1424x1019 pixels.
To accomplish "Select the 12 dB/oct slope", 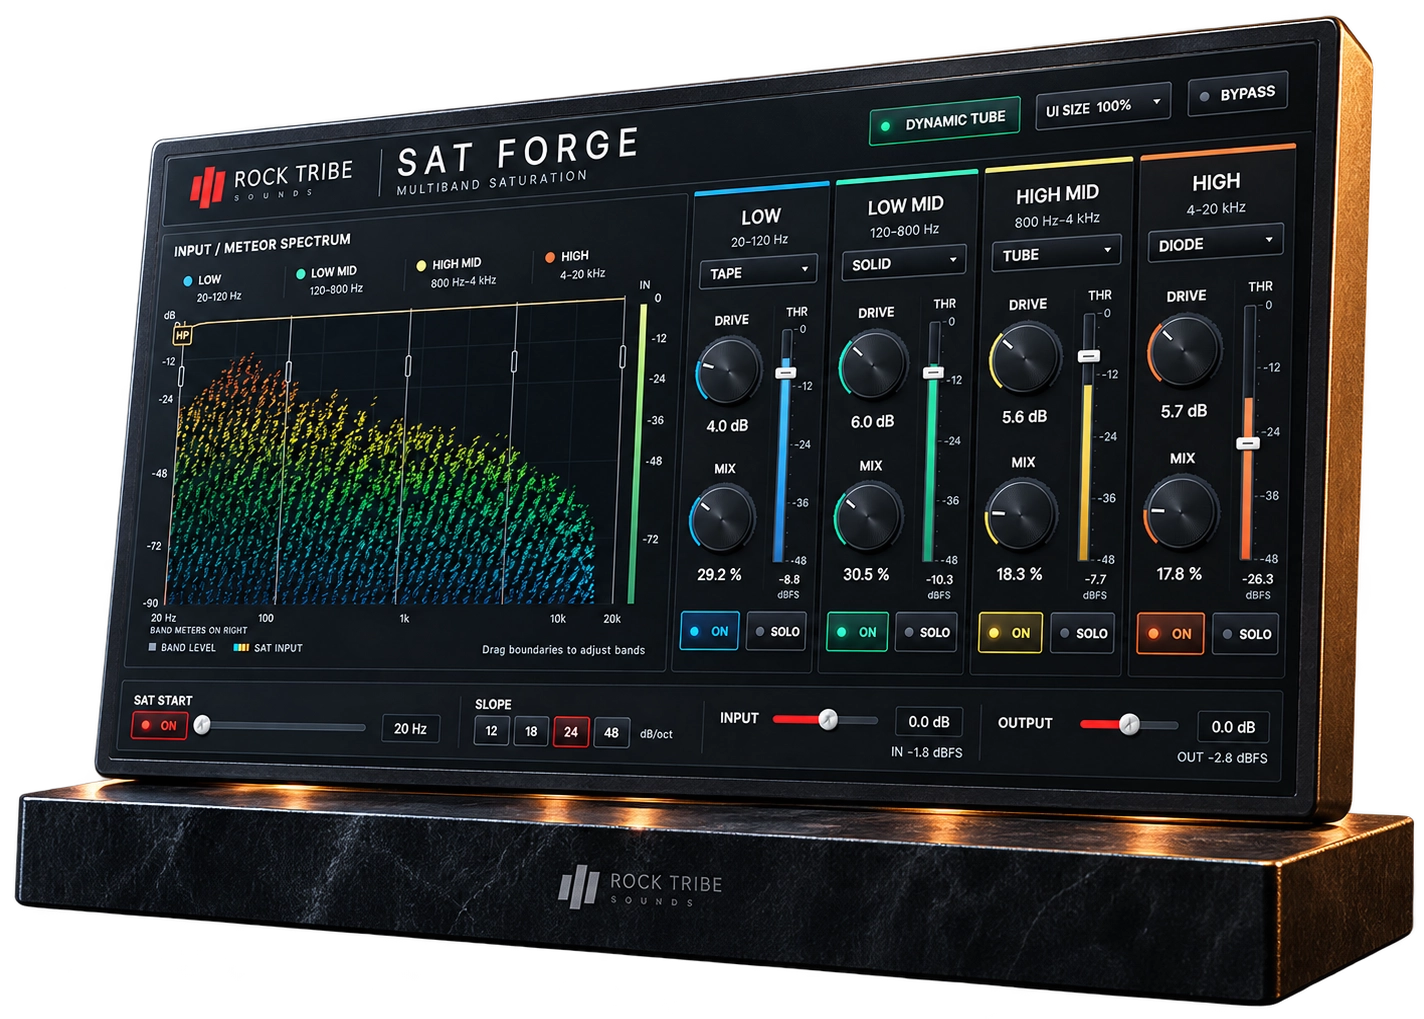I will tap(491, 731).
